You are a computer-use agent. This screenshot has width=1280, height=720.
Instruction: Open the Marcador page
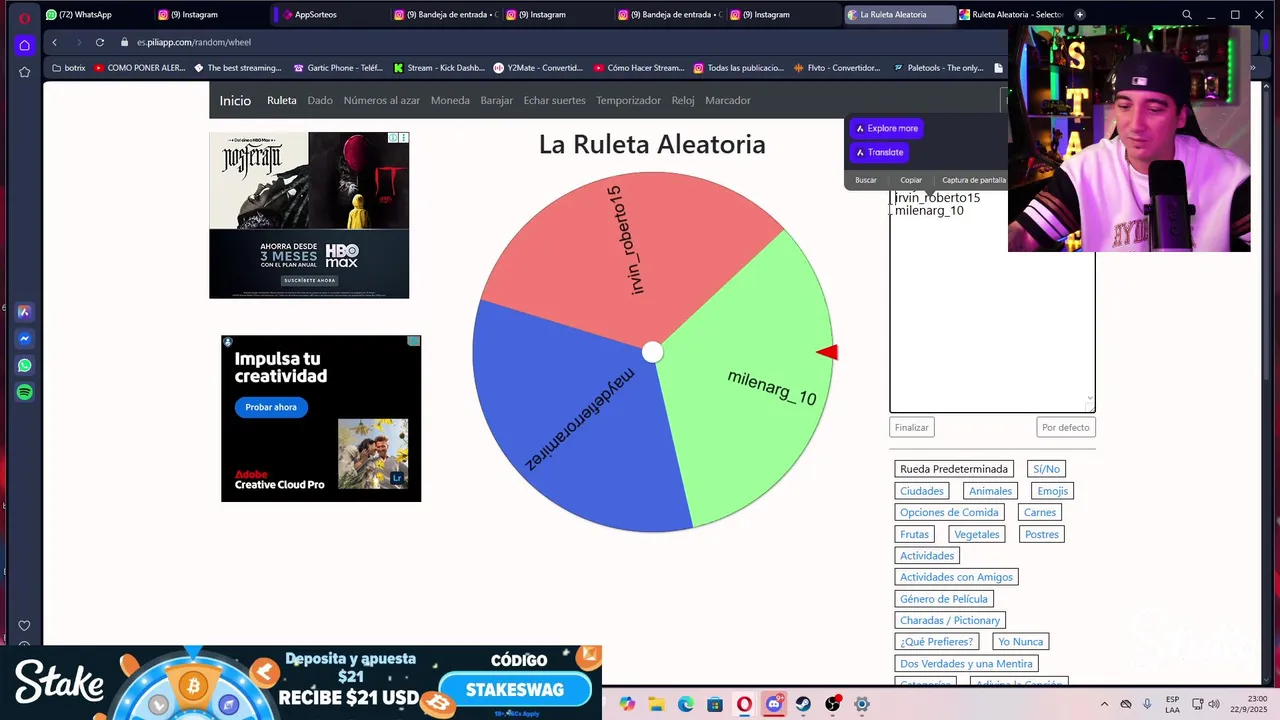[x=728, y=101]
